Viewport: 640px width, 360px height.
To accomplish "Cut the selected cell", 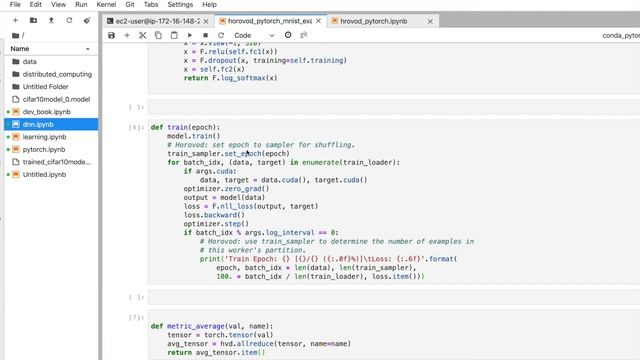I will pyautogui.click(x=142, y=36).
